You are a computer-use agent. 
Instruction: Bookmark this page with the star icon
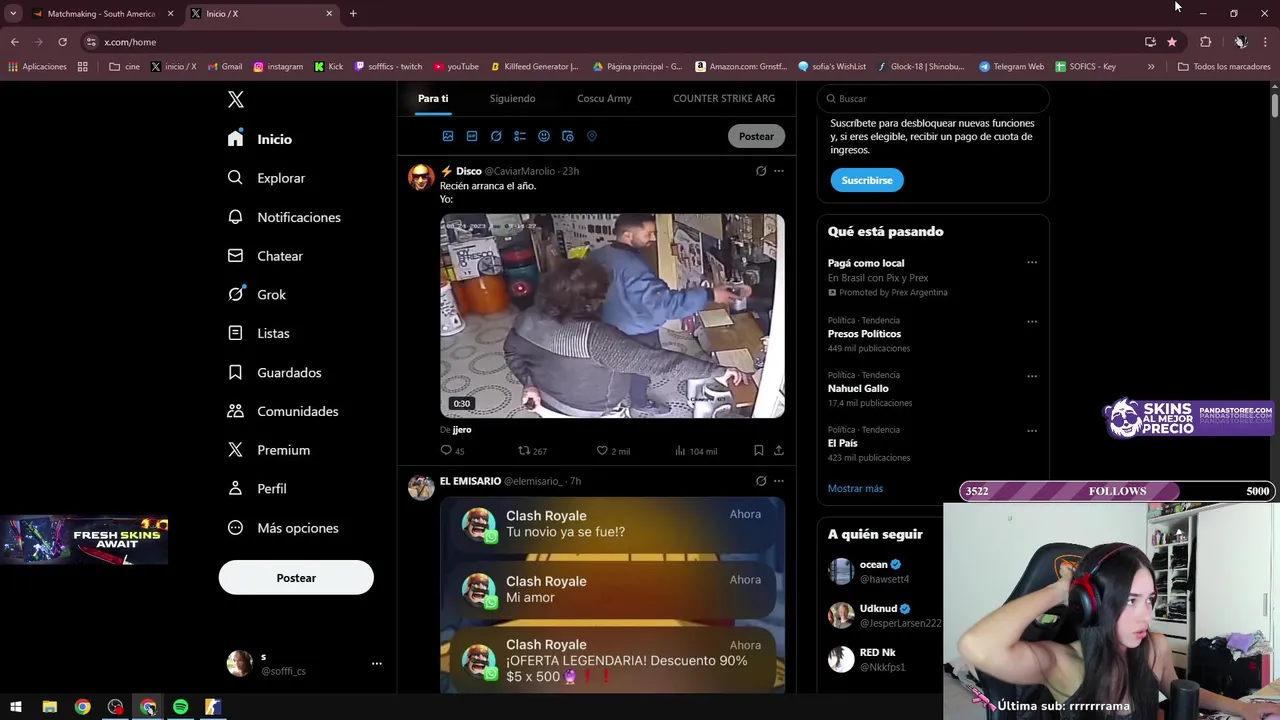click(1172, 42)
